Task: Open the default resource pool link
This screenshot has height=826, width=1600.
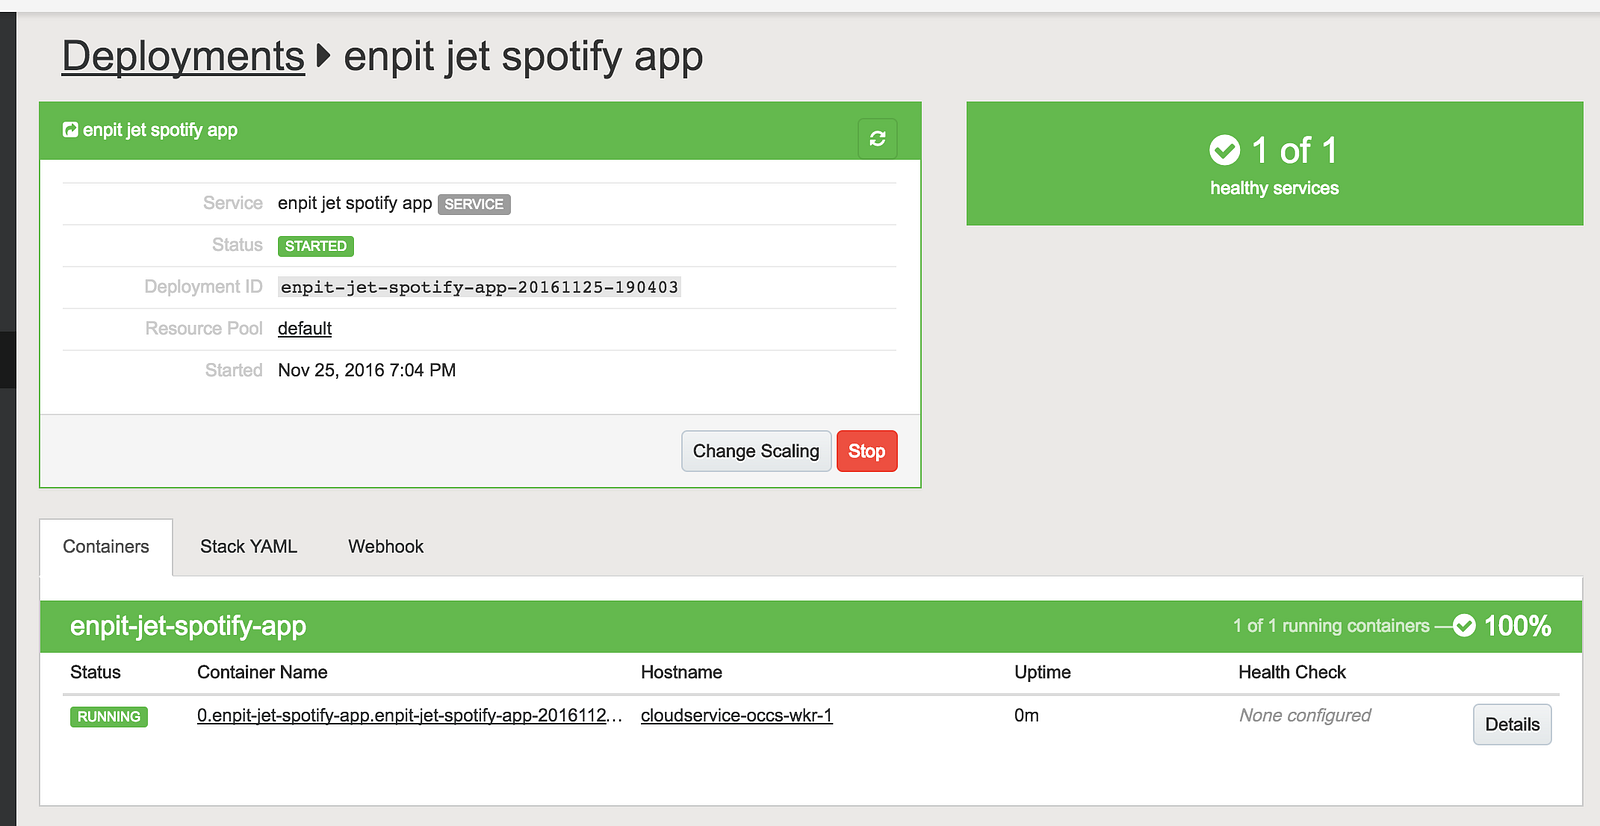Action: point(304,329)
